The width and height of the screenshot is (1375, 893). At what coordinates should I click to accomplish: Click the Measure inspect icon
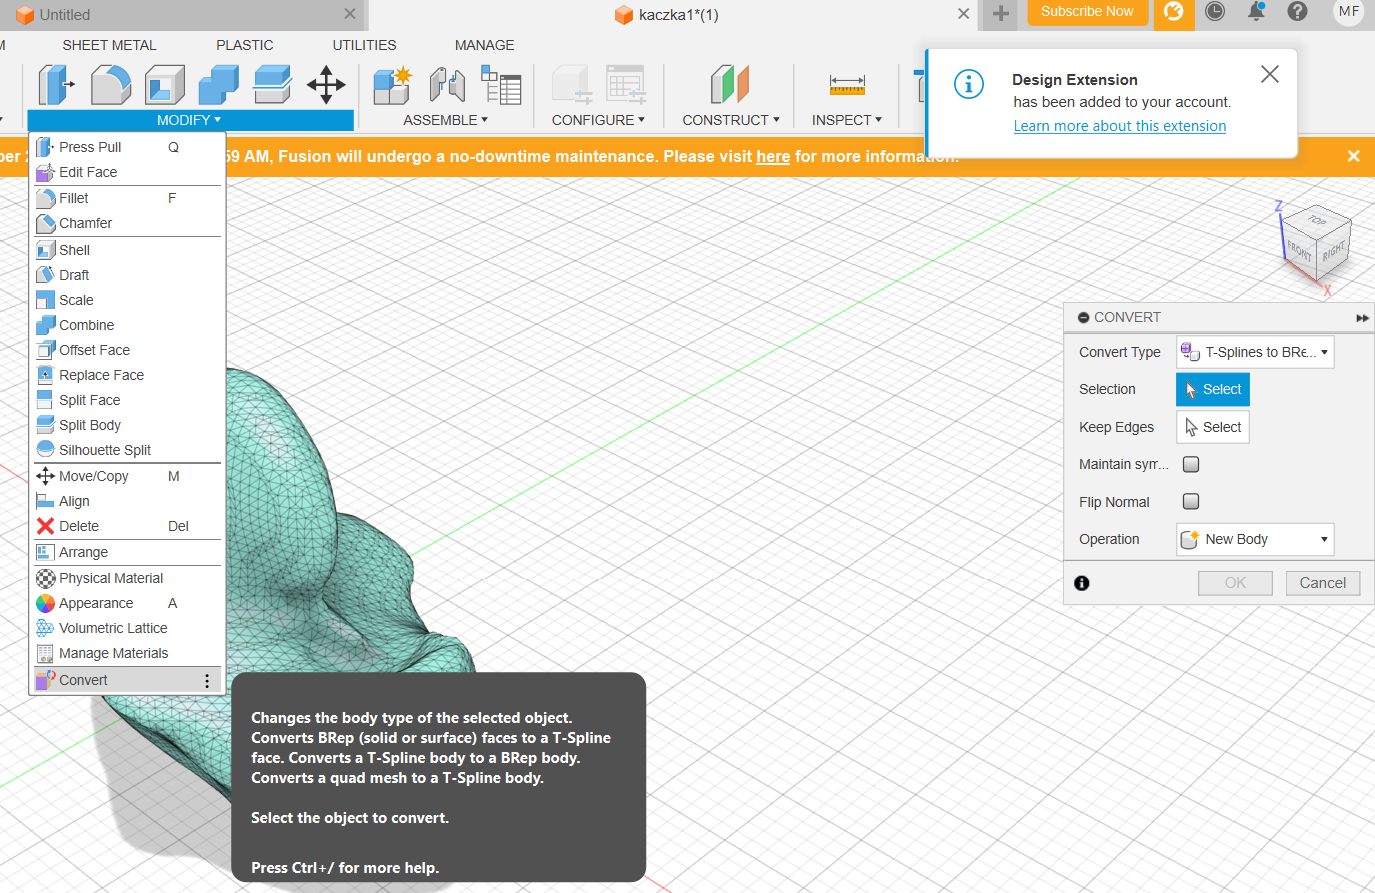(847, 85)
